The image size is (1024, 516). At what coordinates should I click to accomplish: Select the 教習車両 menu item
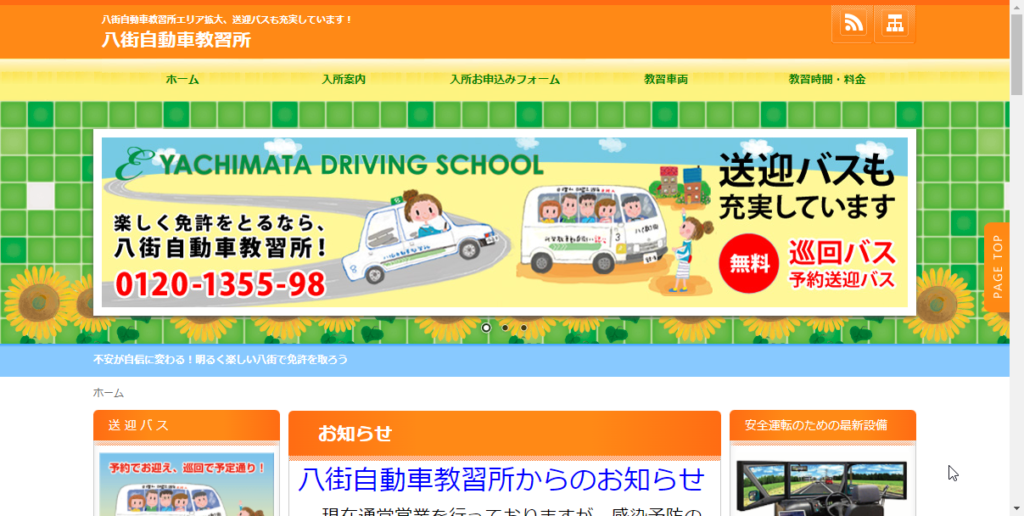666,80
